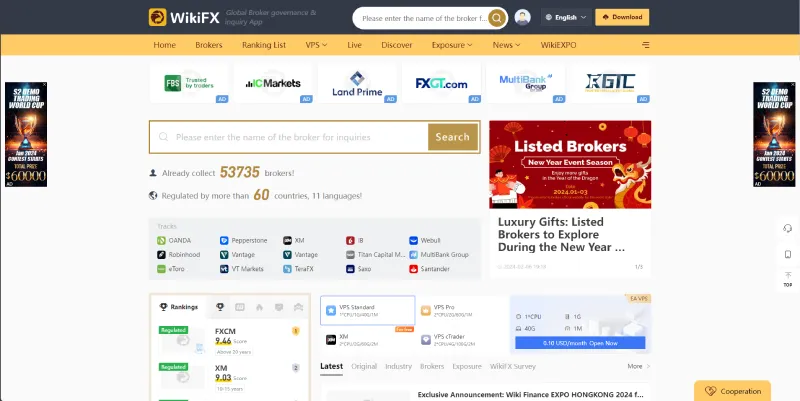Switch to the Industry news tab
This screenshot has height=401, width=800.
[398, 366]
